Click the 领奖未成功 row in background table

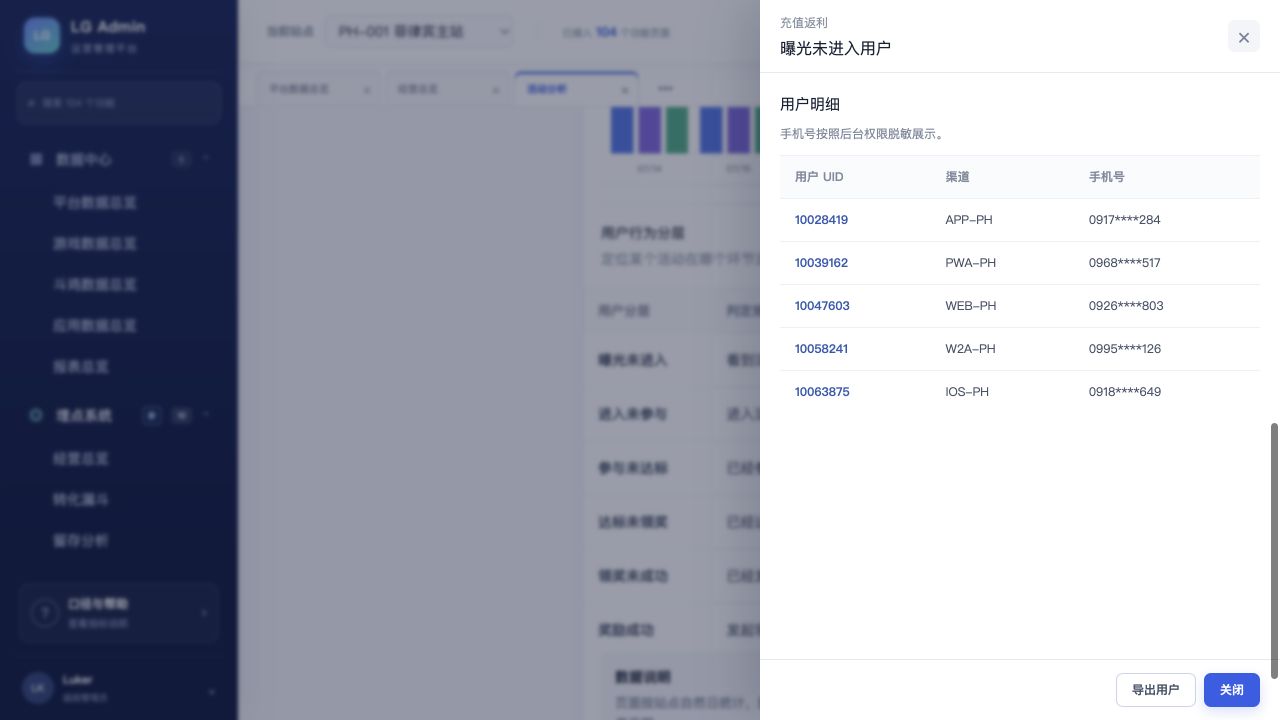click(672, 576)
